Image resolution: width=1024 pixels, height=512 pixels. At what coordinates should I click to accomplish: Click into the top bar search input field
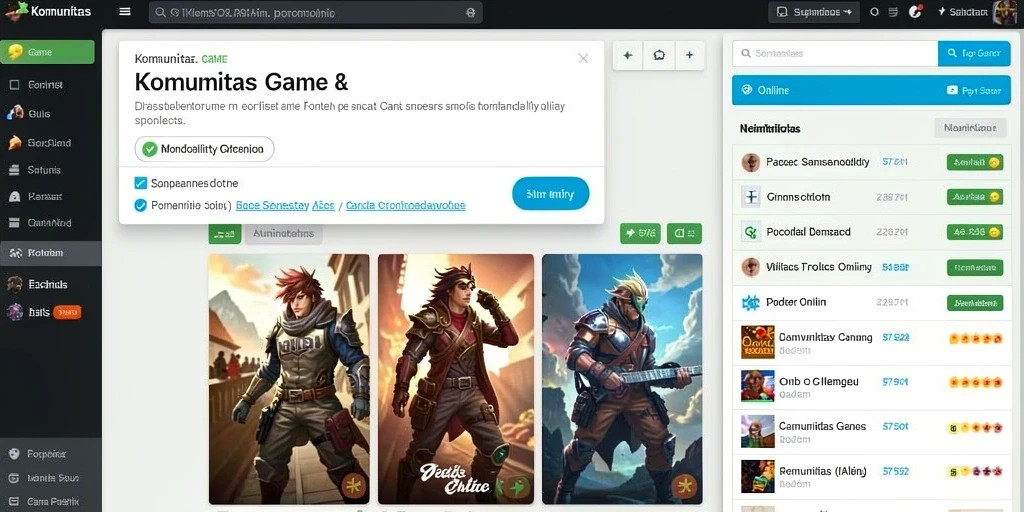[315, 12]
